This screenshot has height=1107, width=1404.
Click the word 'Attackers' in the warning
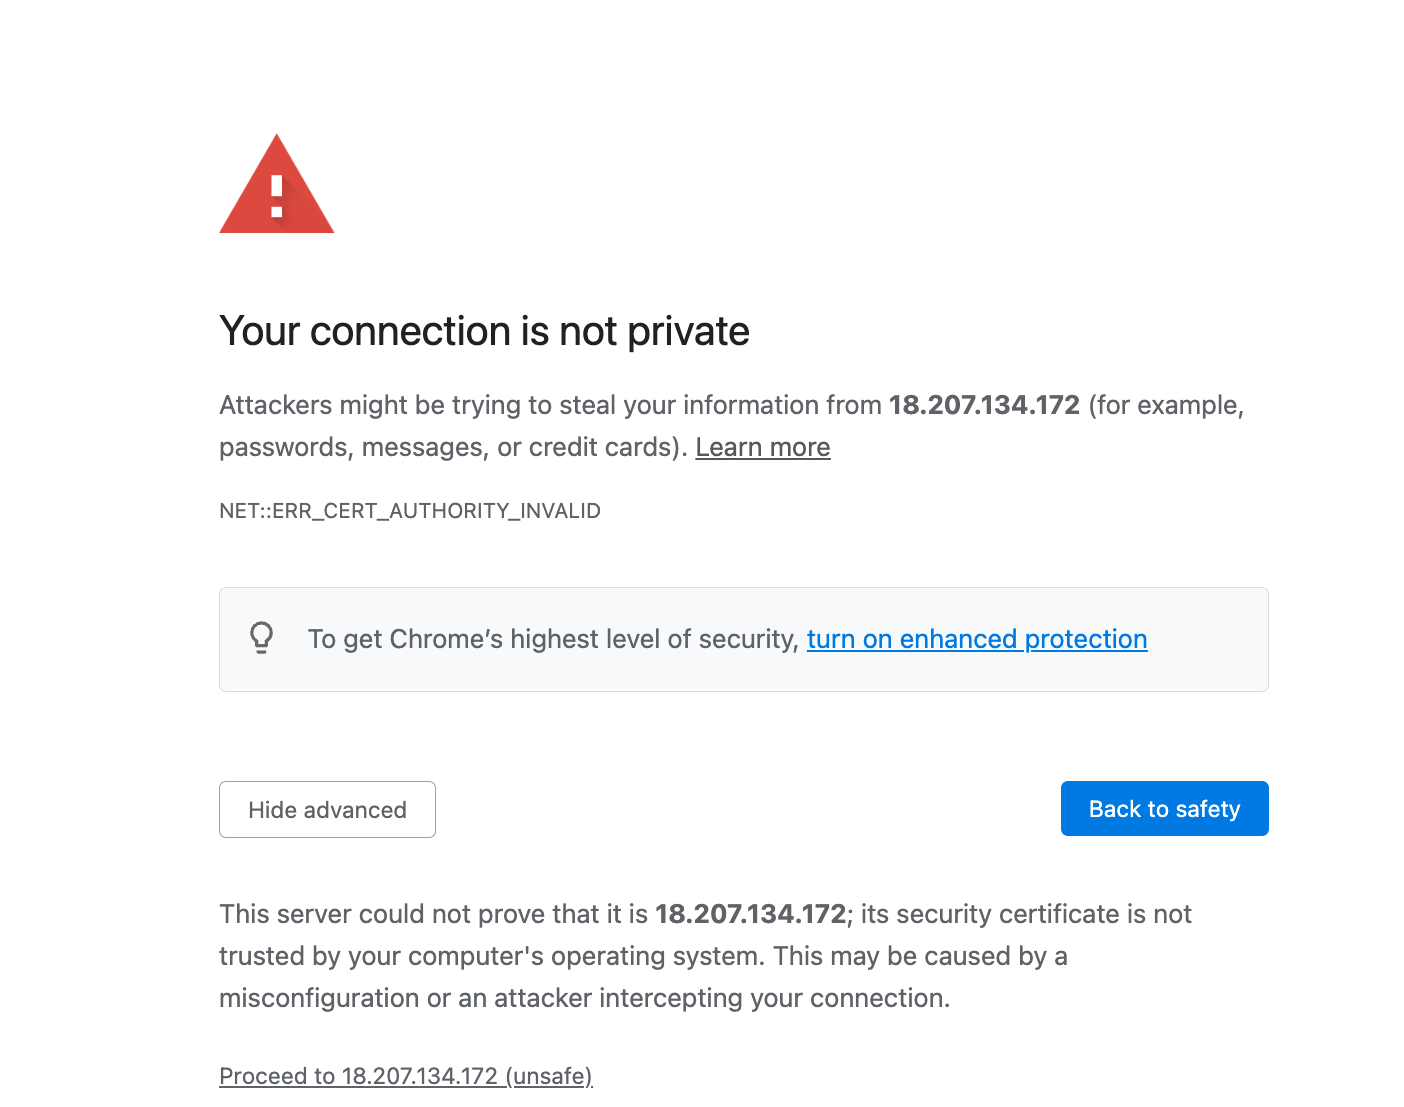pyautogui.click(x=275, y=405)
